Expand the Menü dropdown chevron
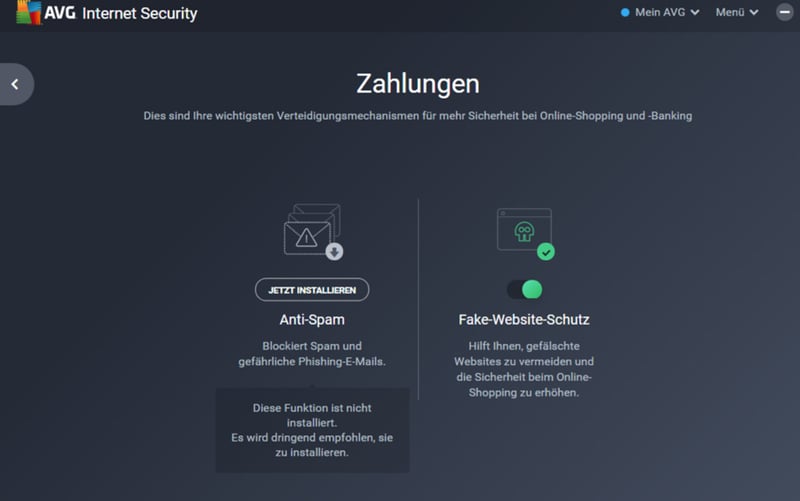800x501 pixels. coord(754,12)
